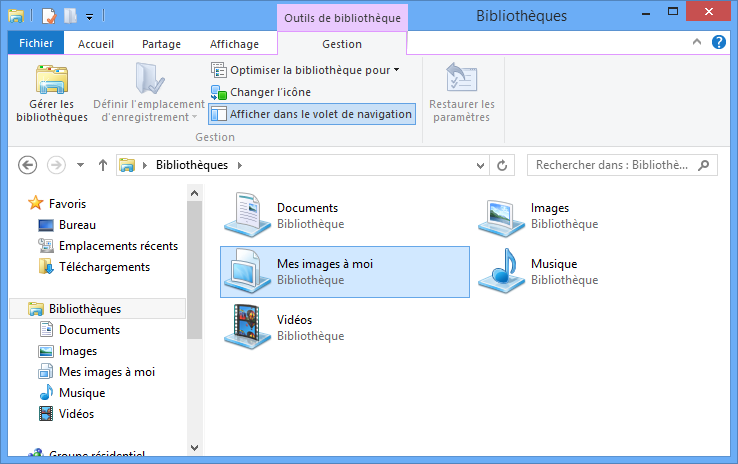Collapse the ribbon with the chevron

(x=697, y=42)
